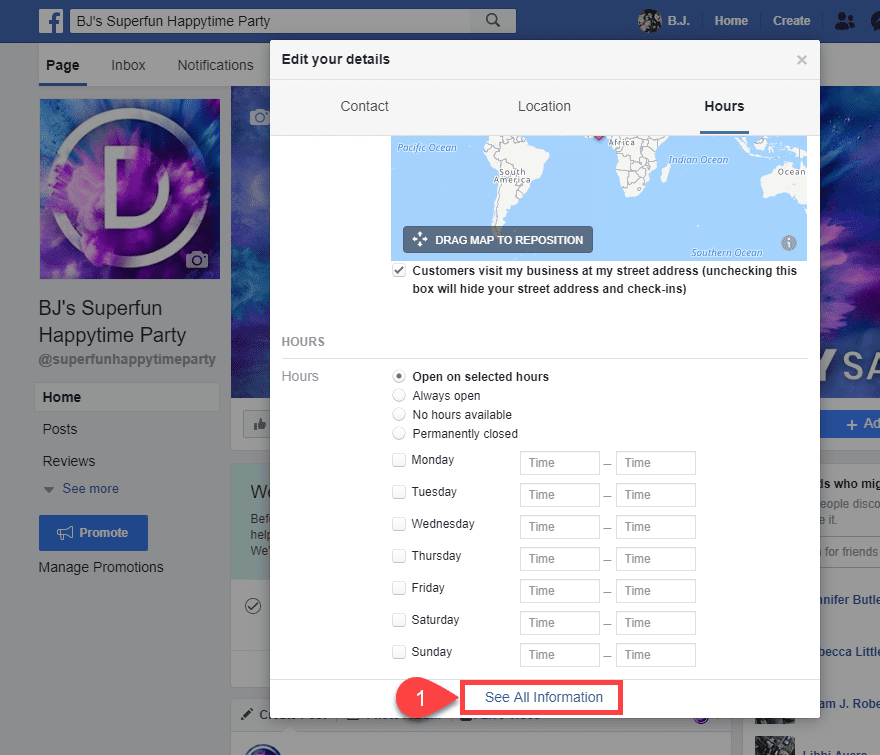
Task: Click the thumbs-up Like icon near the cover
Action: pyautogui.click(x=259, y=424)
